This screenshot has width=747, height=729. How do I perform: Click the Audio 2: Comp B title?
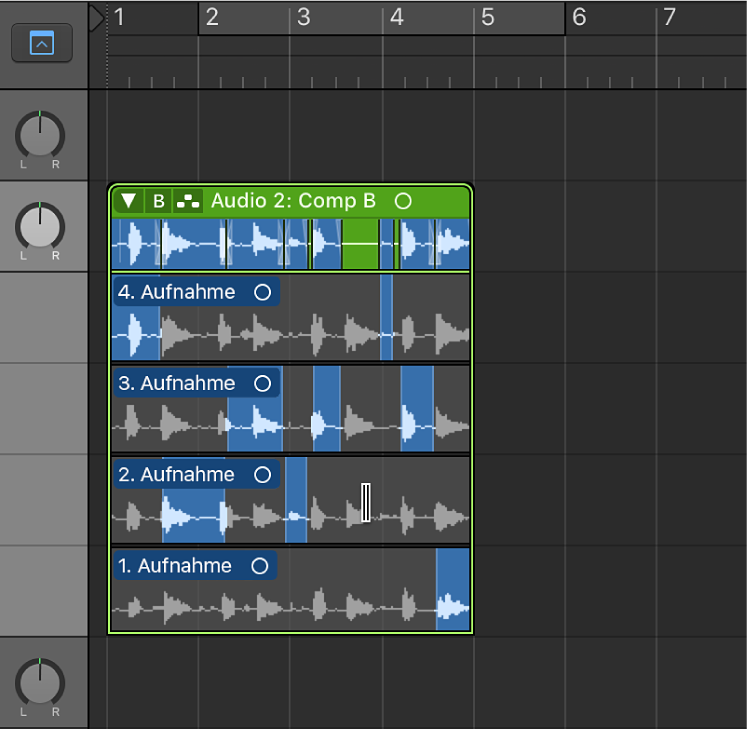point(293,201)
